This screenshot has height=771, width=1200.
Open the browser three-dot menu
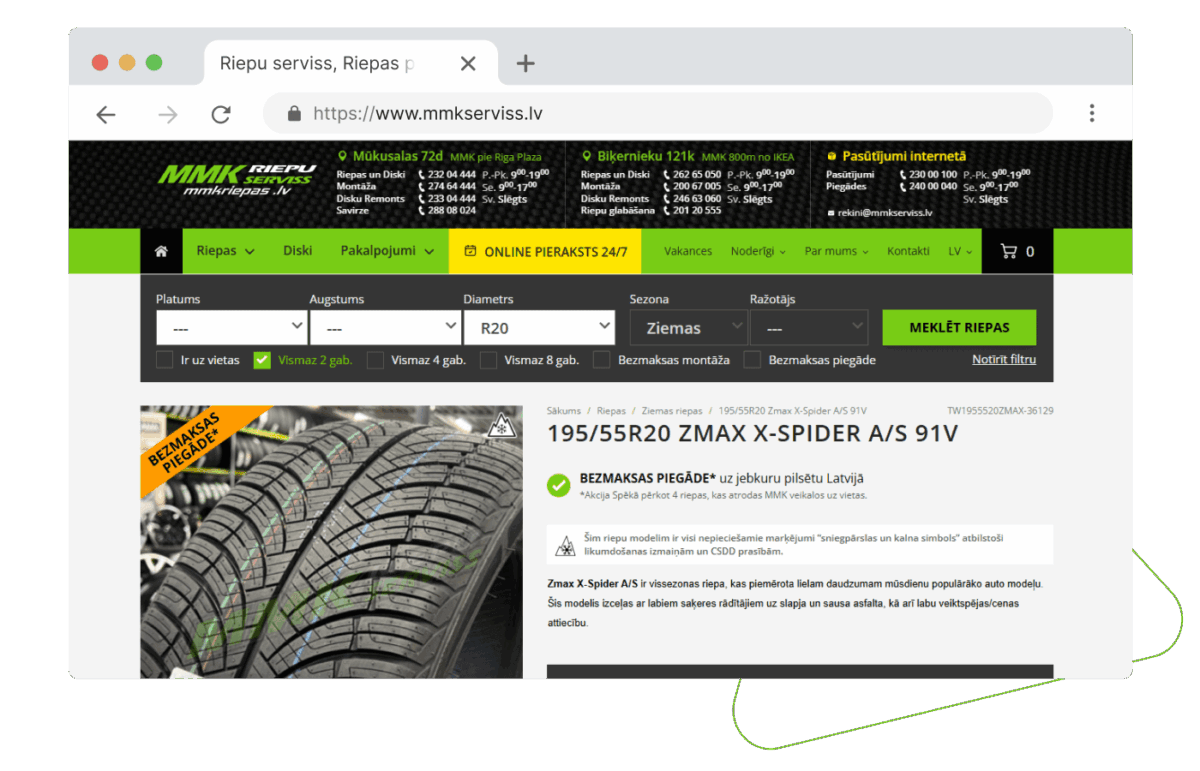[x=1092, y=113]
